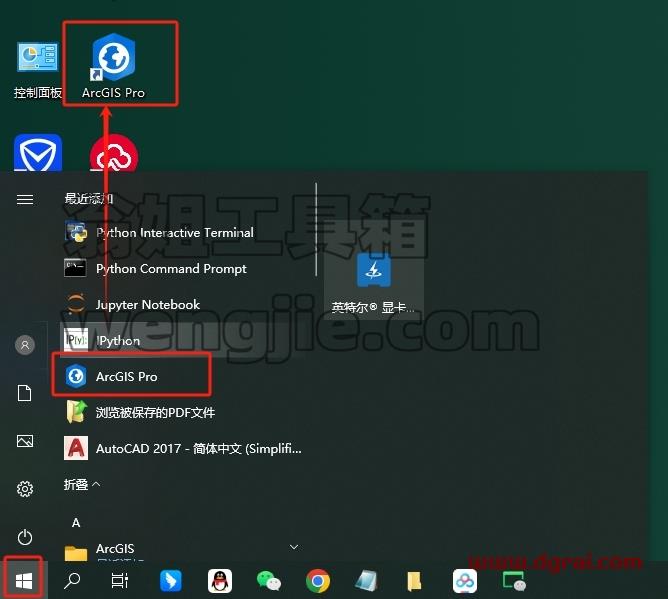Open Task View from the taskbar
The image size is (668, 599).
pyautogui.click(x=120, y=581)
